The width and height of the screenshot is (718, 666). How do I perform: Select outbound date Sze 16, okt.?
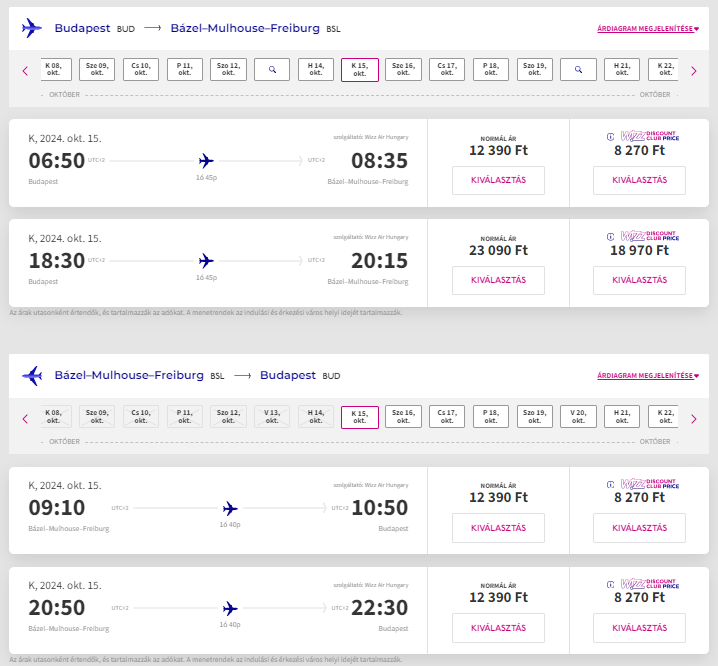point(404,70)
